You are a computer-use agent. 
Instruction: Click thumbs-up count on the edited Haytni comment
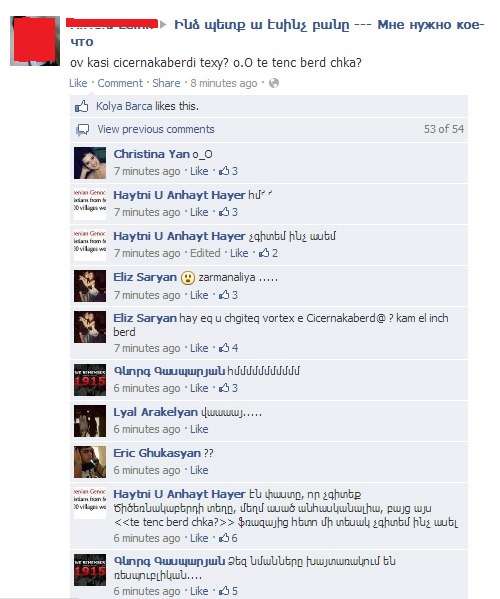[x=268, y=253]
